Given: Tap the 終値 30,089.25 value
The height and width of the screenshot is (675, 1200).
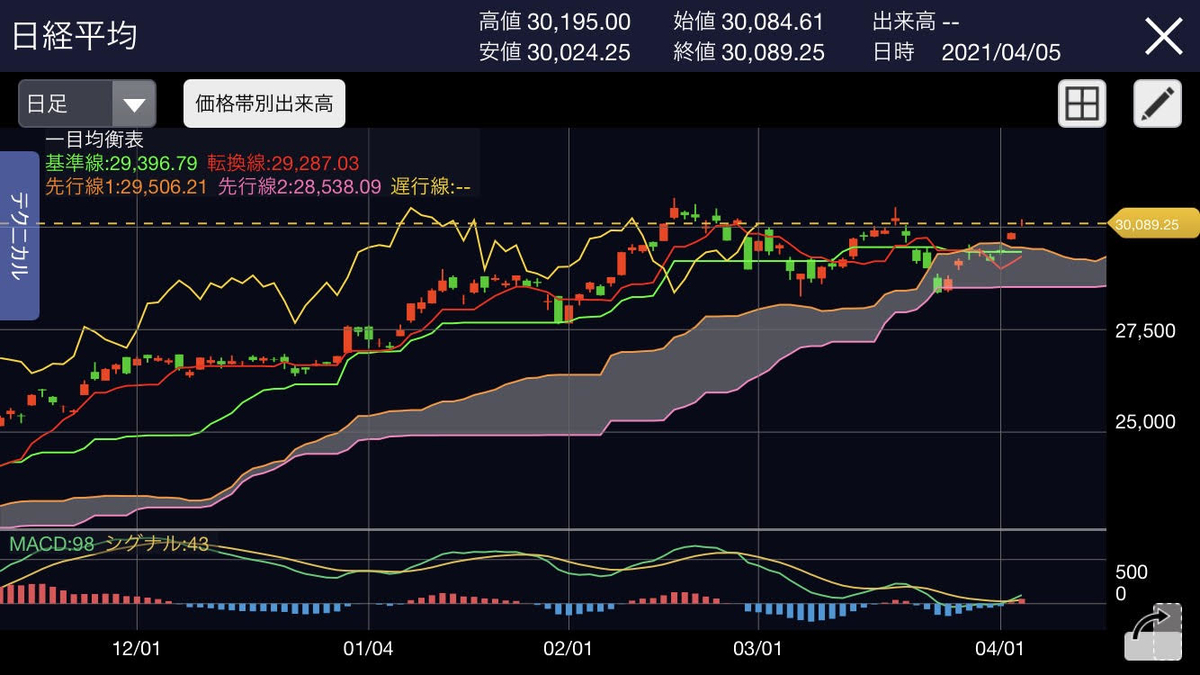Looking at the screenshot, I should 749,53.
